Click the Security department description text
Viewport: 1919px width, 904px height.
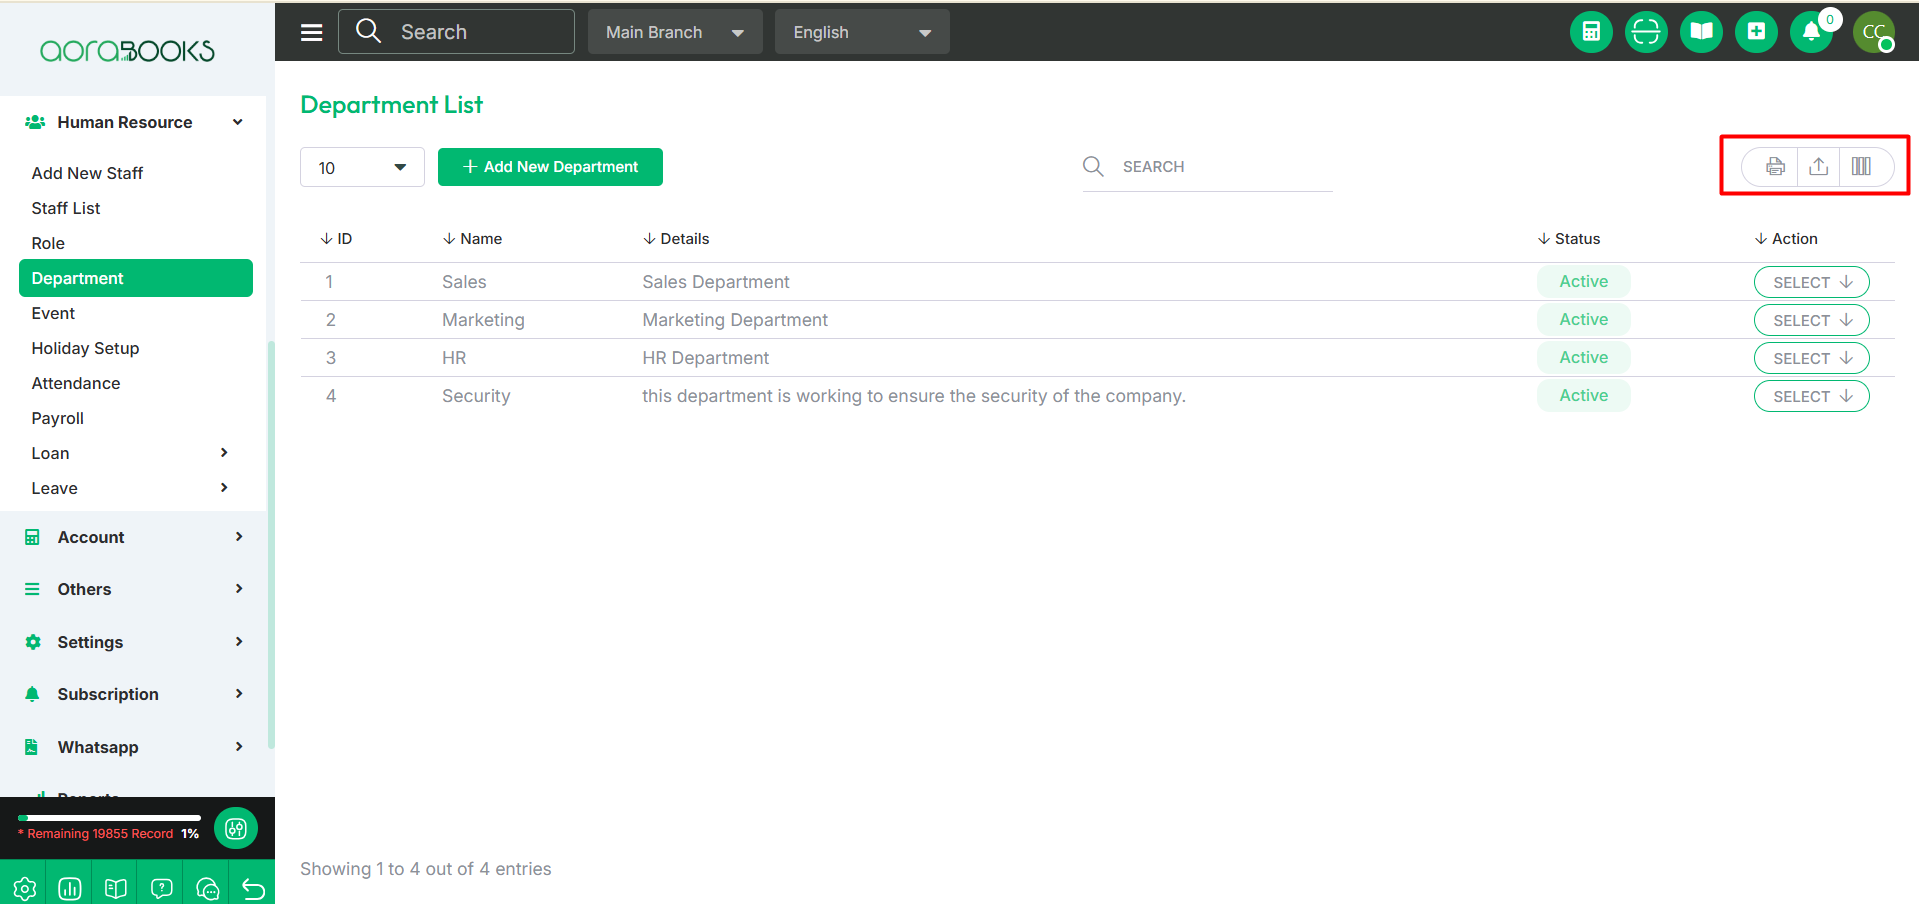pos(914,396)
